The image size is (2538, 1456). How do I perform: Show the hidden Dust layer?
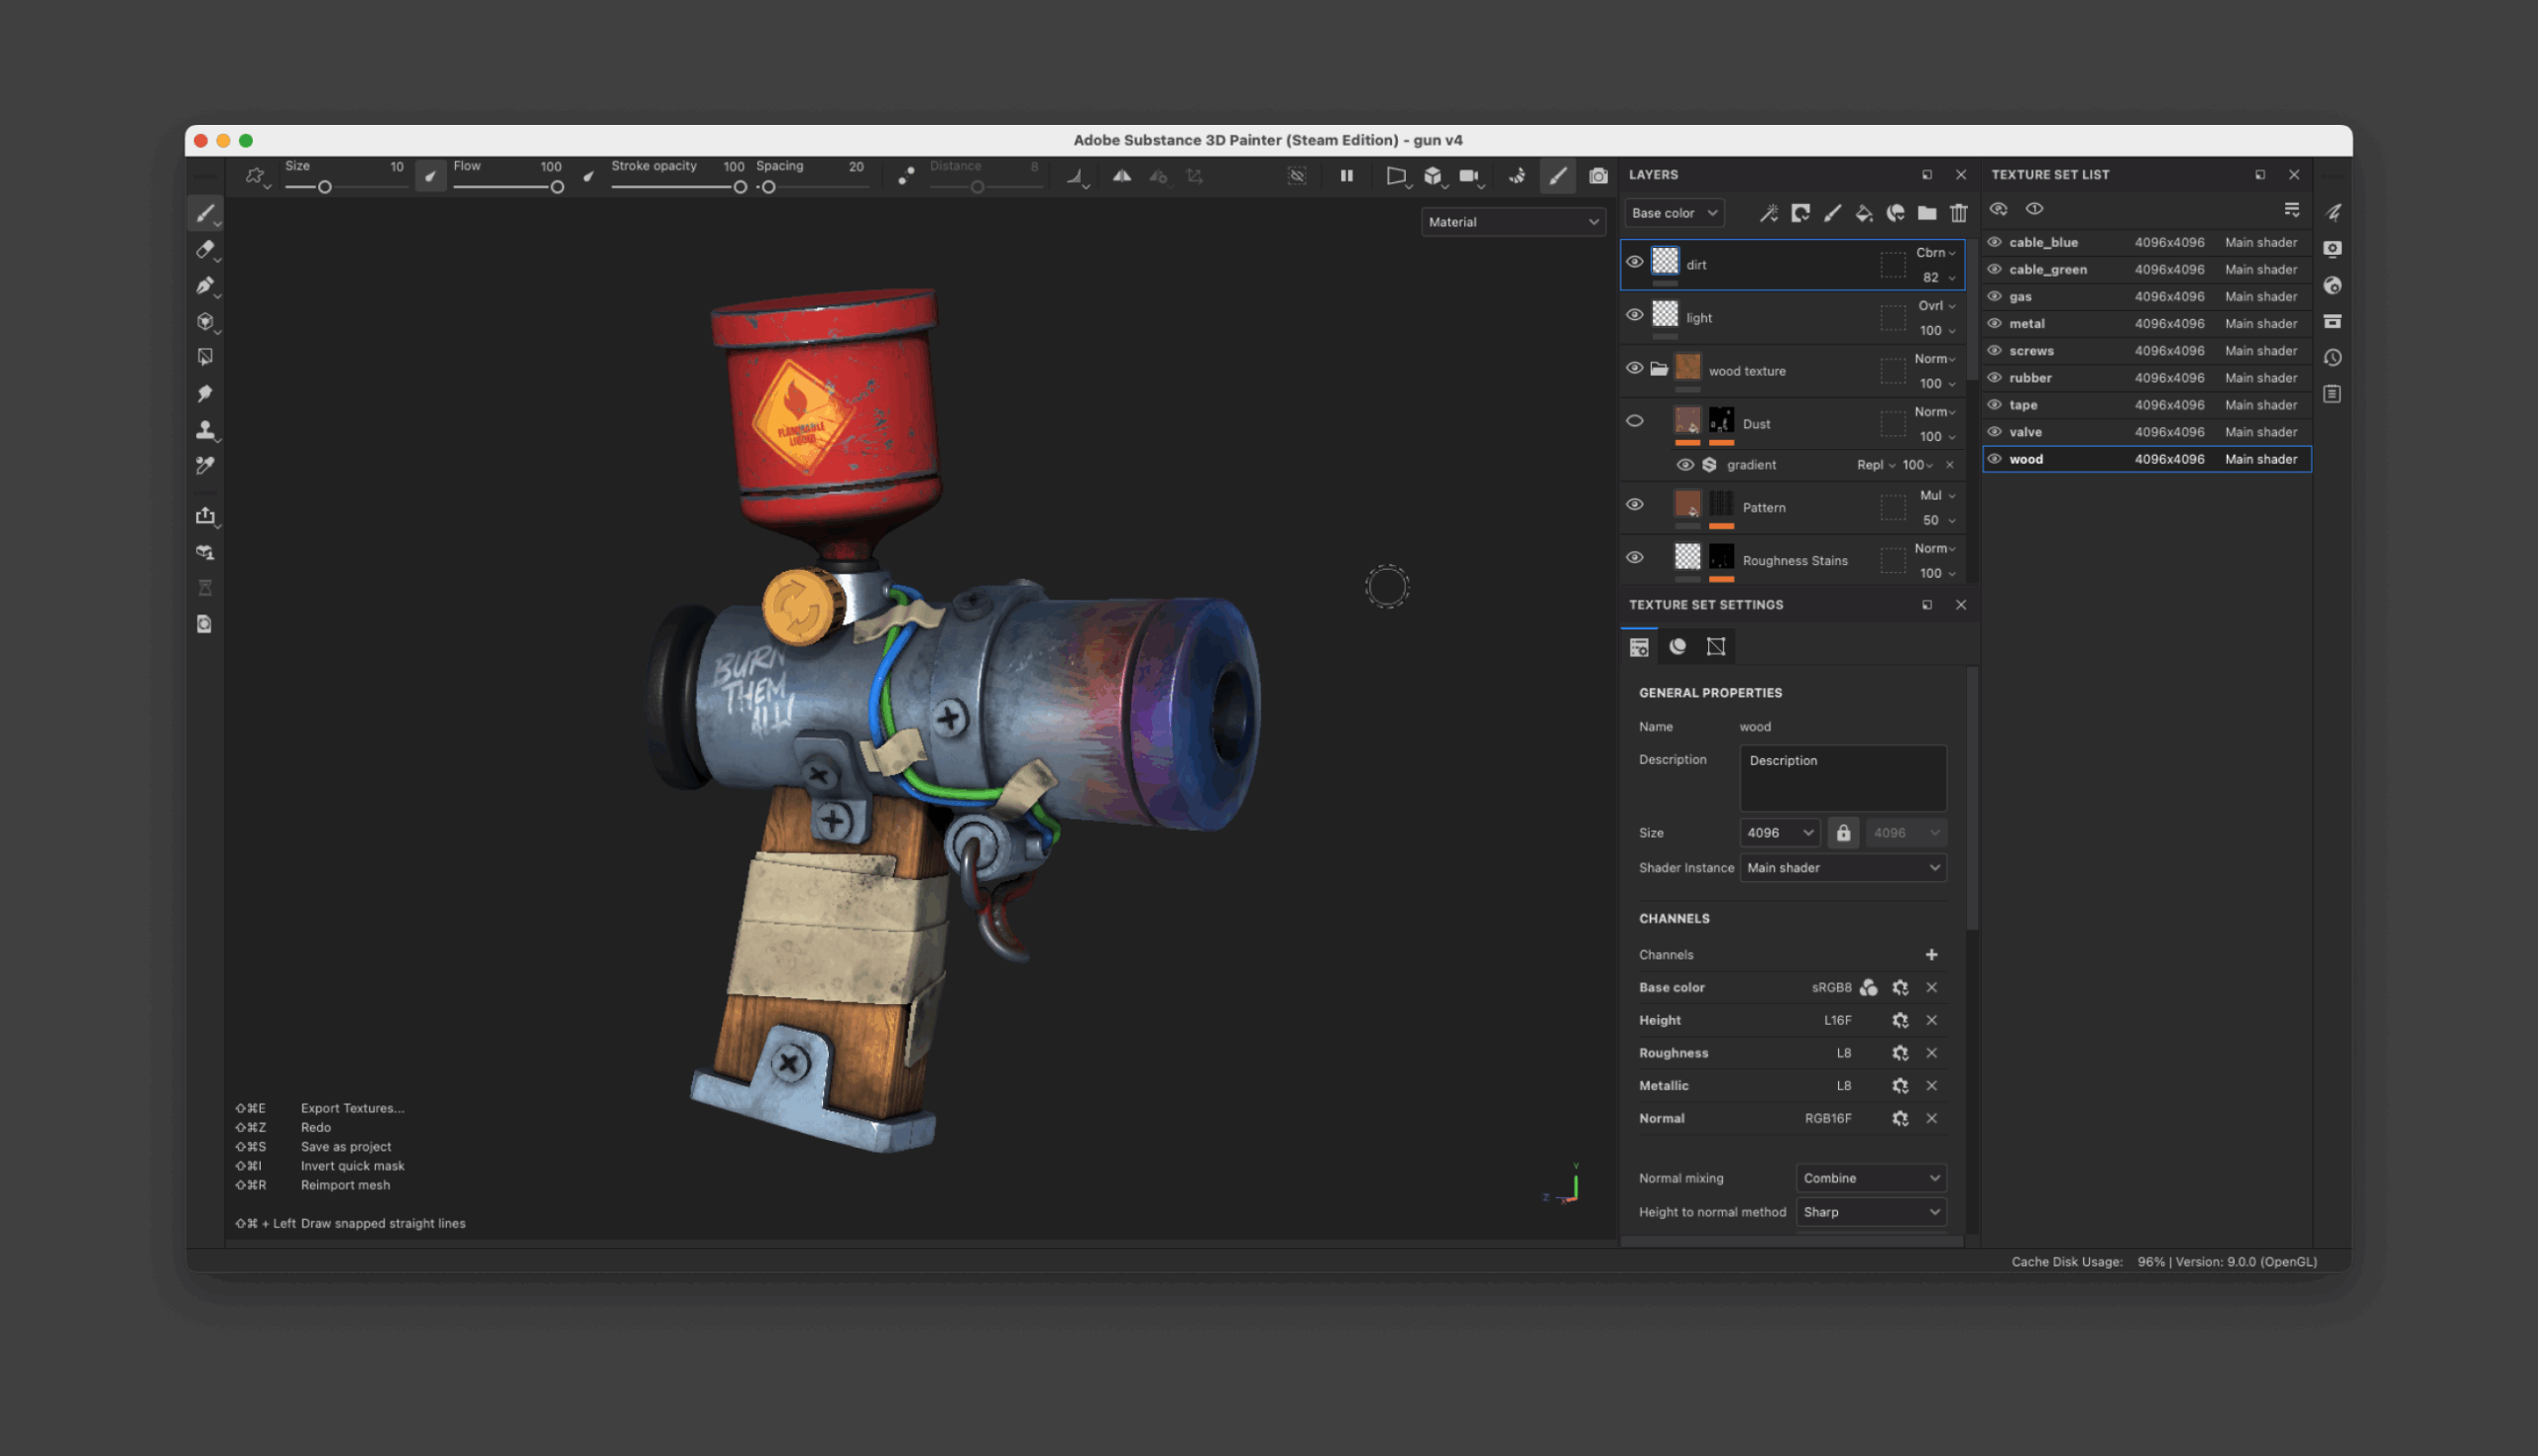pos(1634,421)
